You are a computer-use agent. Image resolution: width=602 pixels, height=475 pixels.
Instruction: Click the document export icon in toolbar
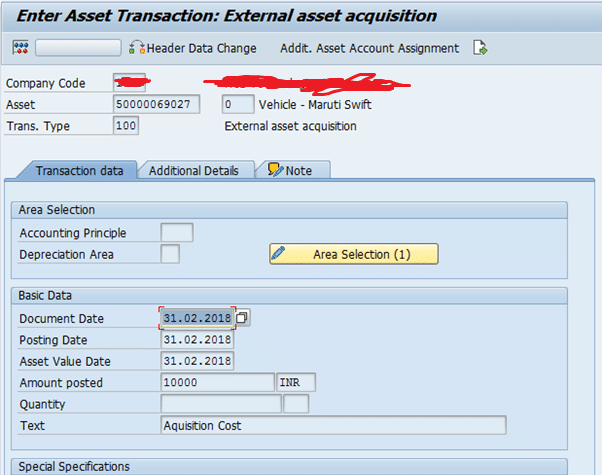coord(481,48)
